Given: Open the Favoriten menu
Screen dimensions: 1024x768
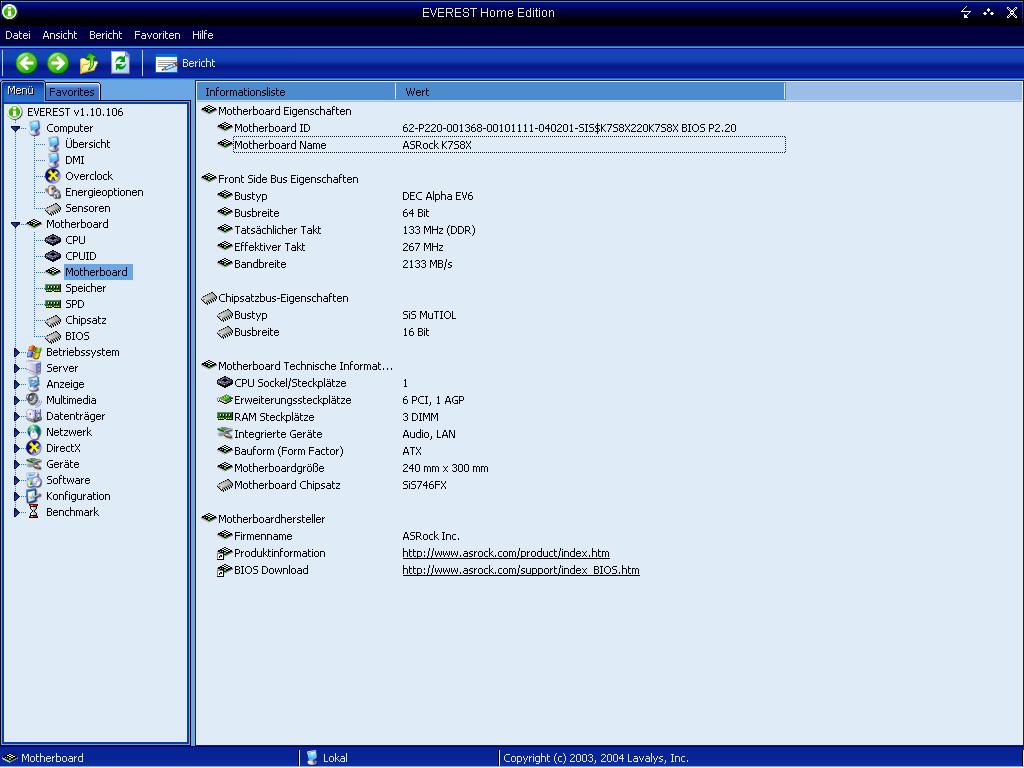Looking at the screenshot, I should [157, 35].
